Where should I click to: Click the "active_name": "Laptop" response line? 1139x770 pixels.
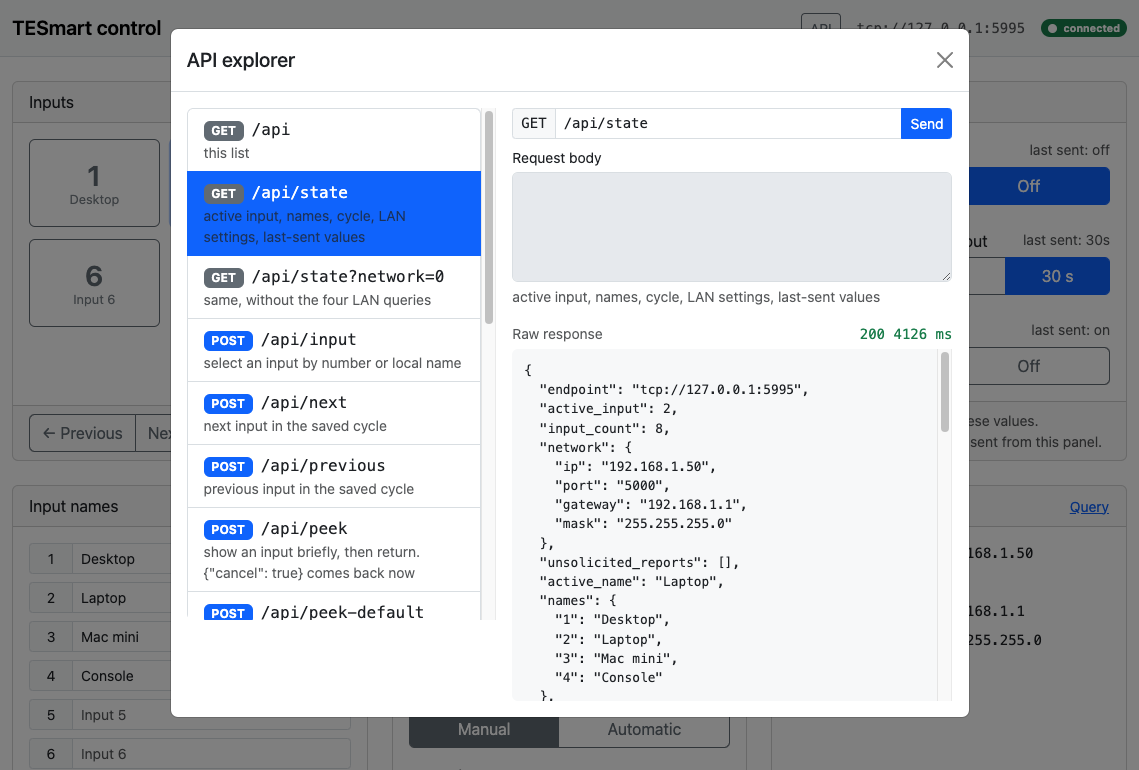(631, 582)
